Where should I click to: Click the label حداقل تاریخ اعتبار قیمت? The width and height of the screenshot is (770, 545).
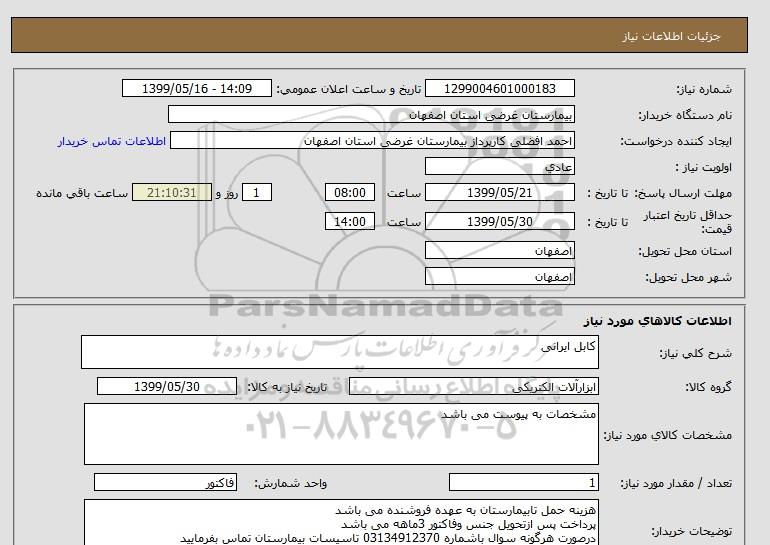coord(688,222)
